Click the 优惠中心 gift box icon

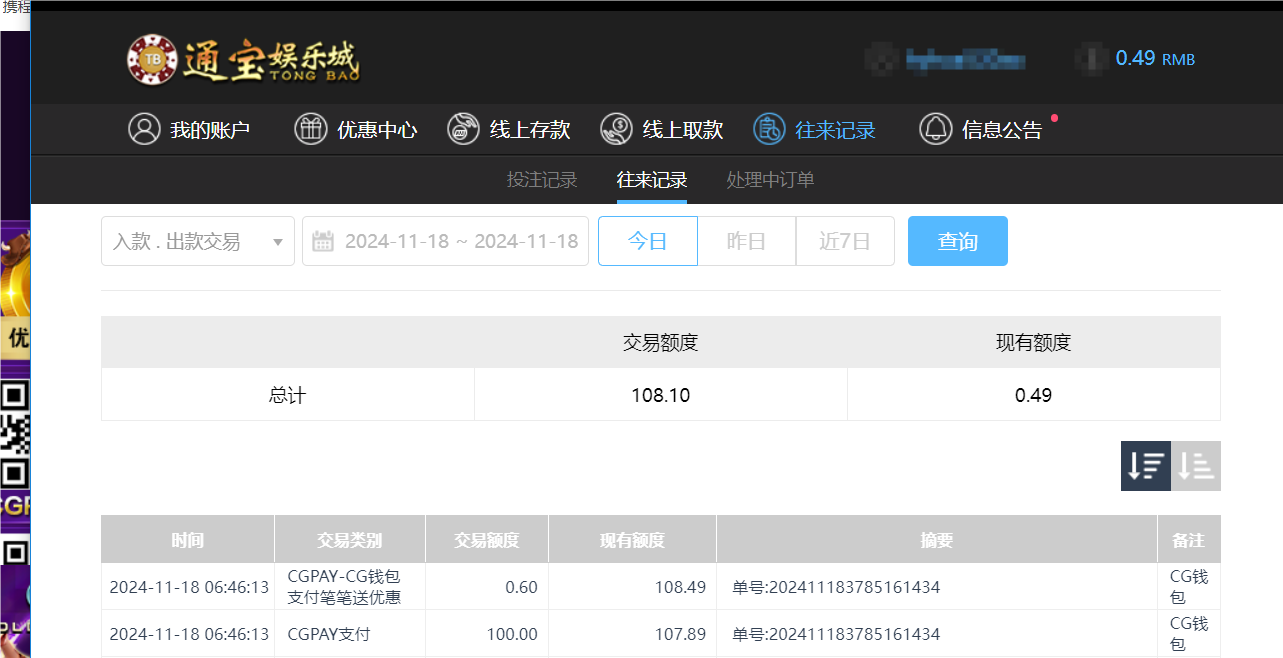[311, 129]
